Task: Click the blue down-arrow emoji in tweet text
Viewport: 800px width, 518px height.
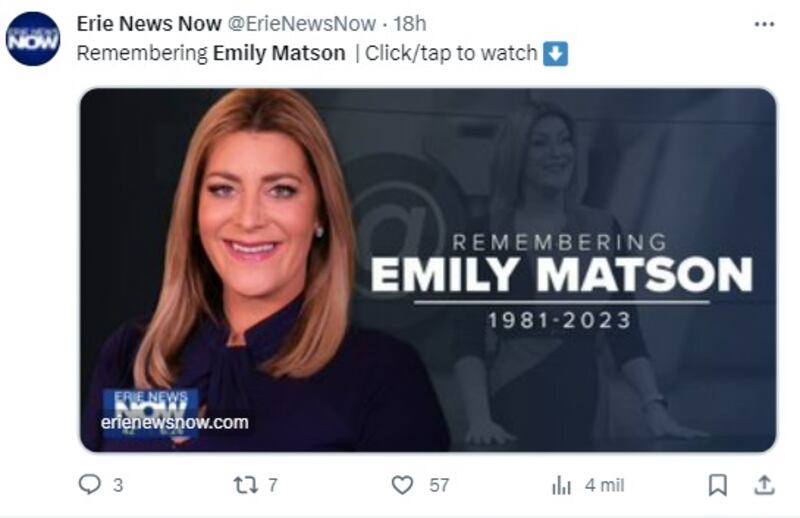Action: [555, 54]
